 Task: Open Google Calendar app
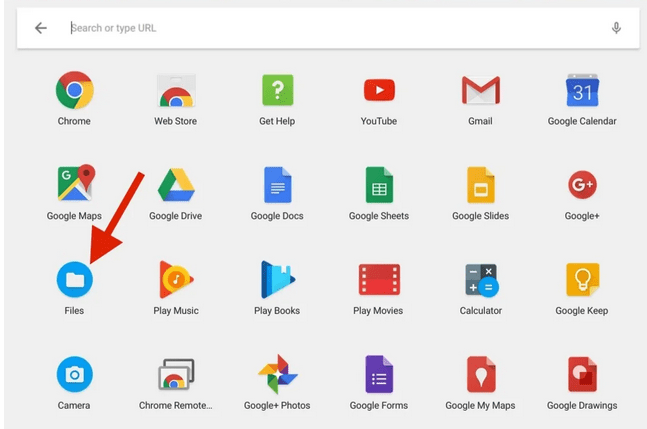coord(582,90)
